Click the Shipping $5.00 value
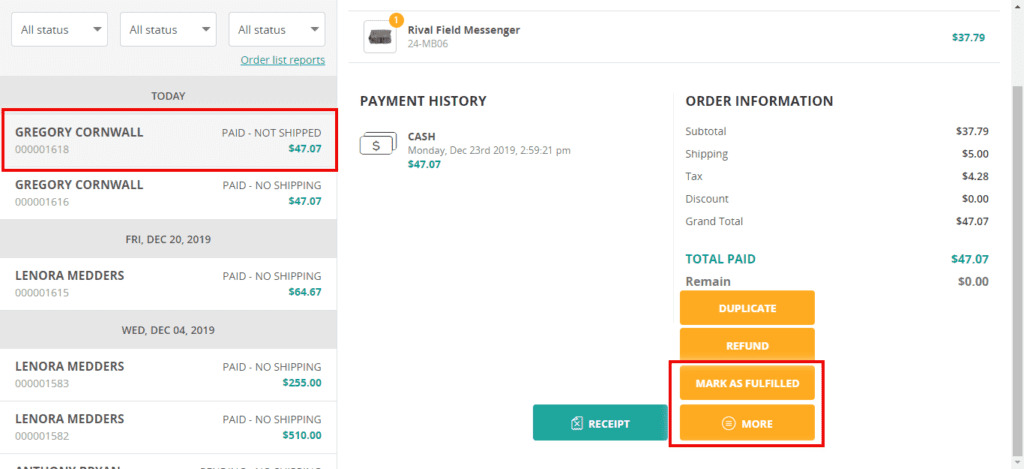 tap(975, 154)
